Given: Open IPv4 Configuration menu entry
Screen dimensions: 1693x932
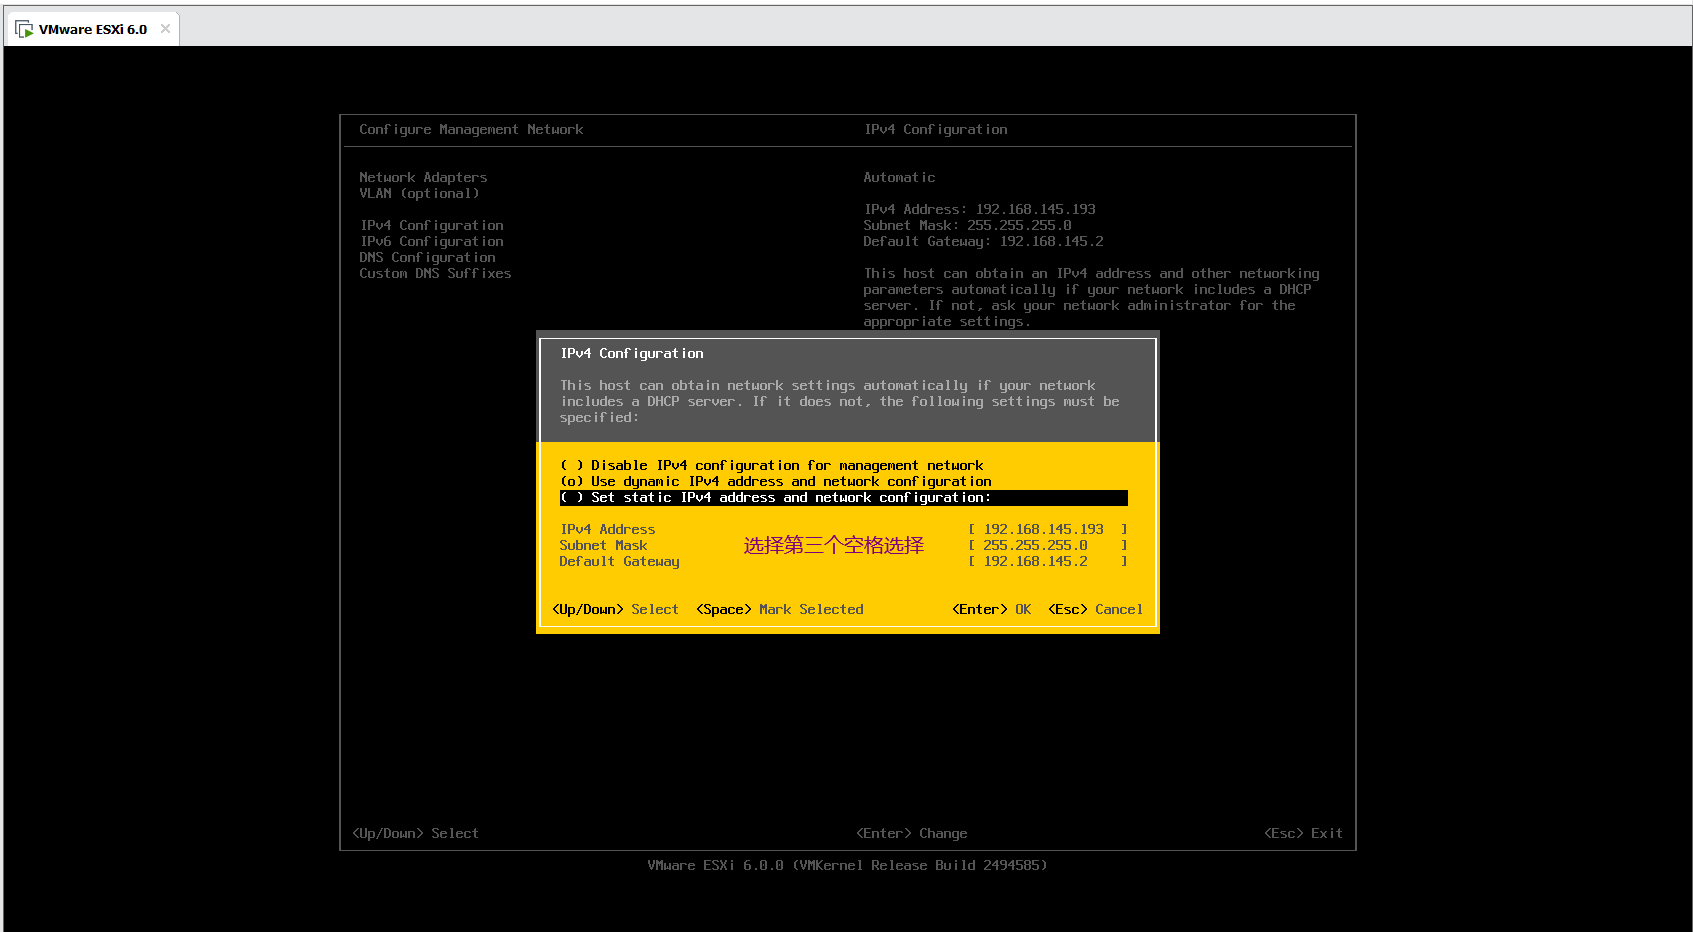Looking at the screenshot, I should (431, 225).
